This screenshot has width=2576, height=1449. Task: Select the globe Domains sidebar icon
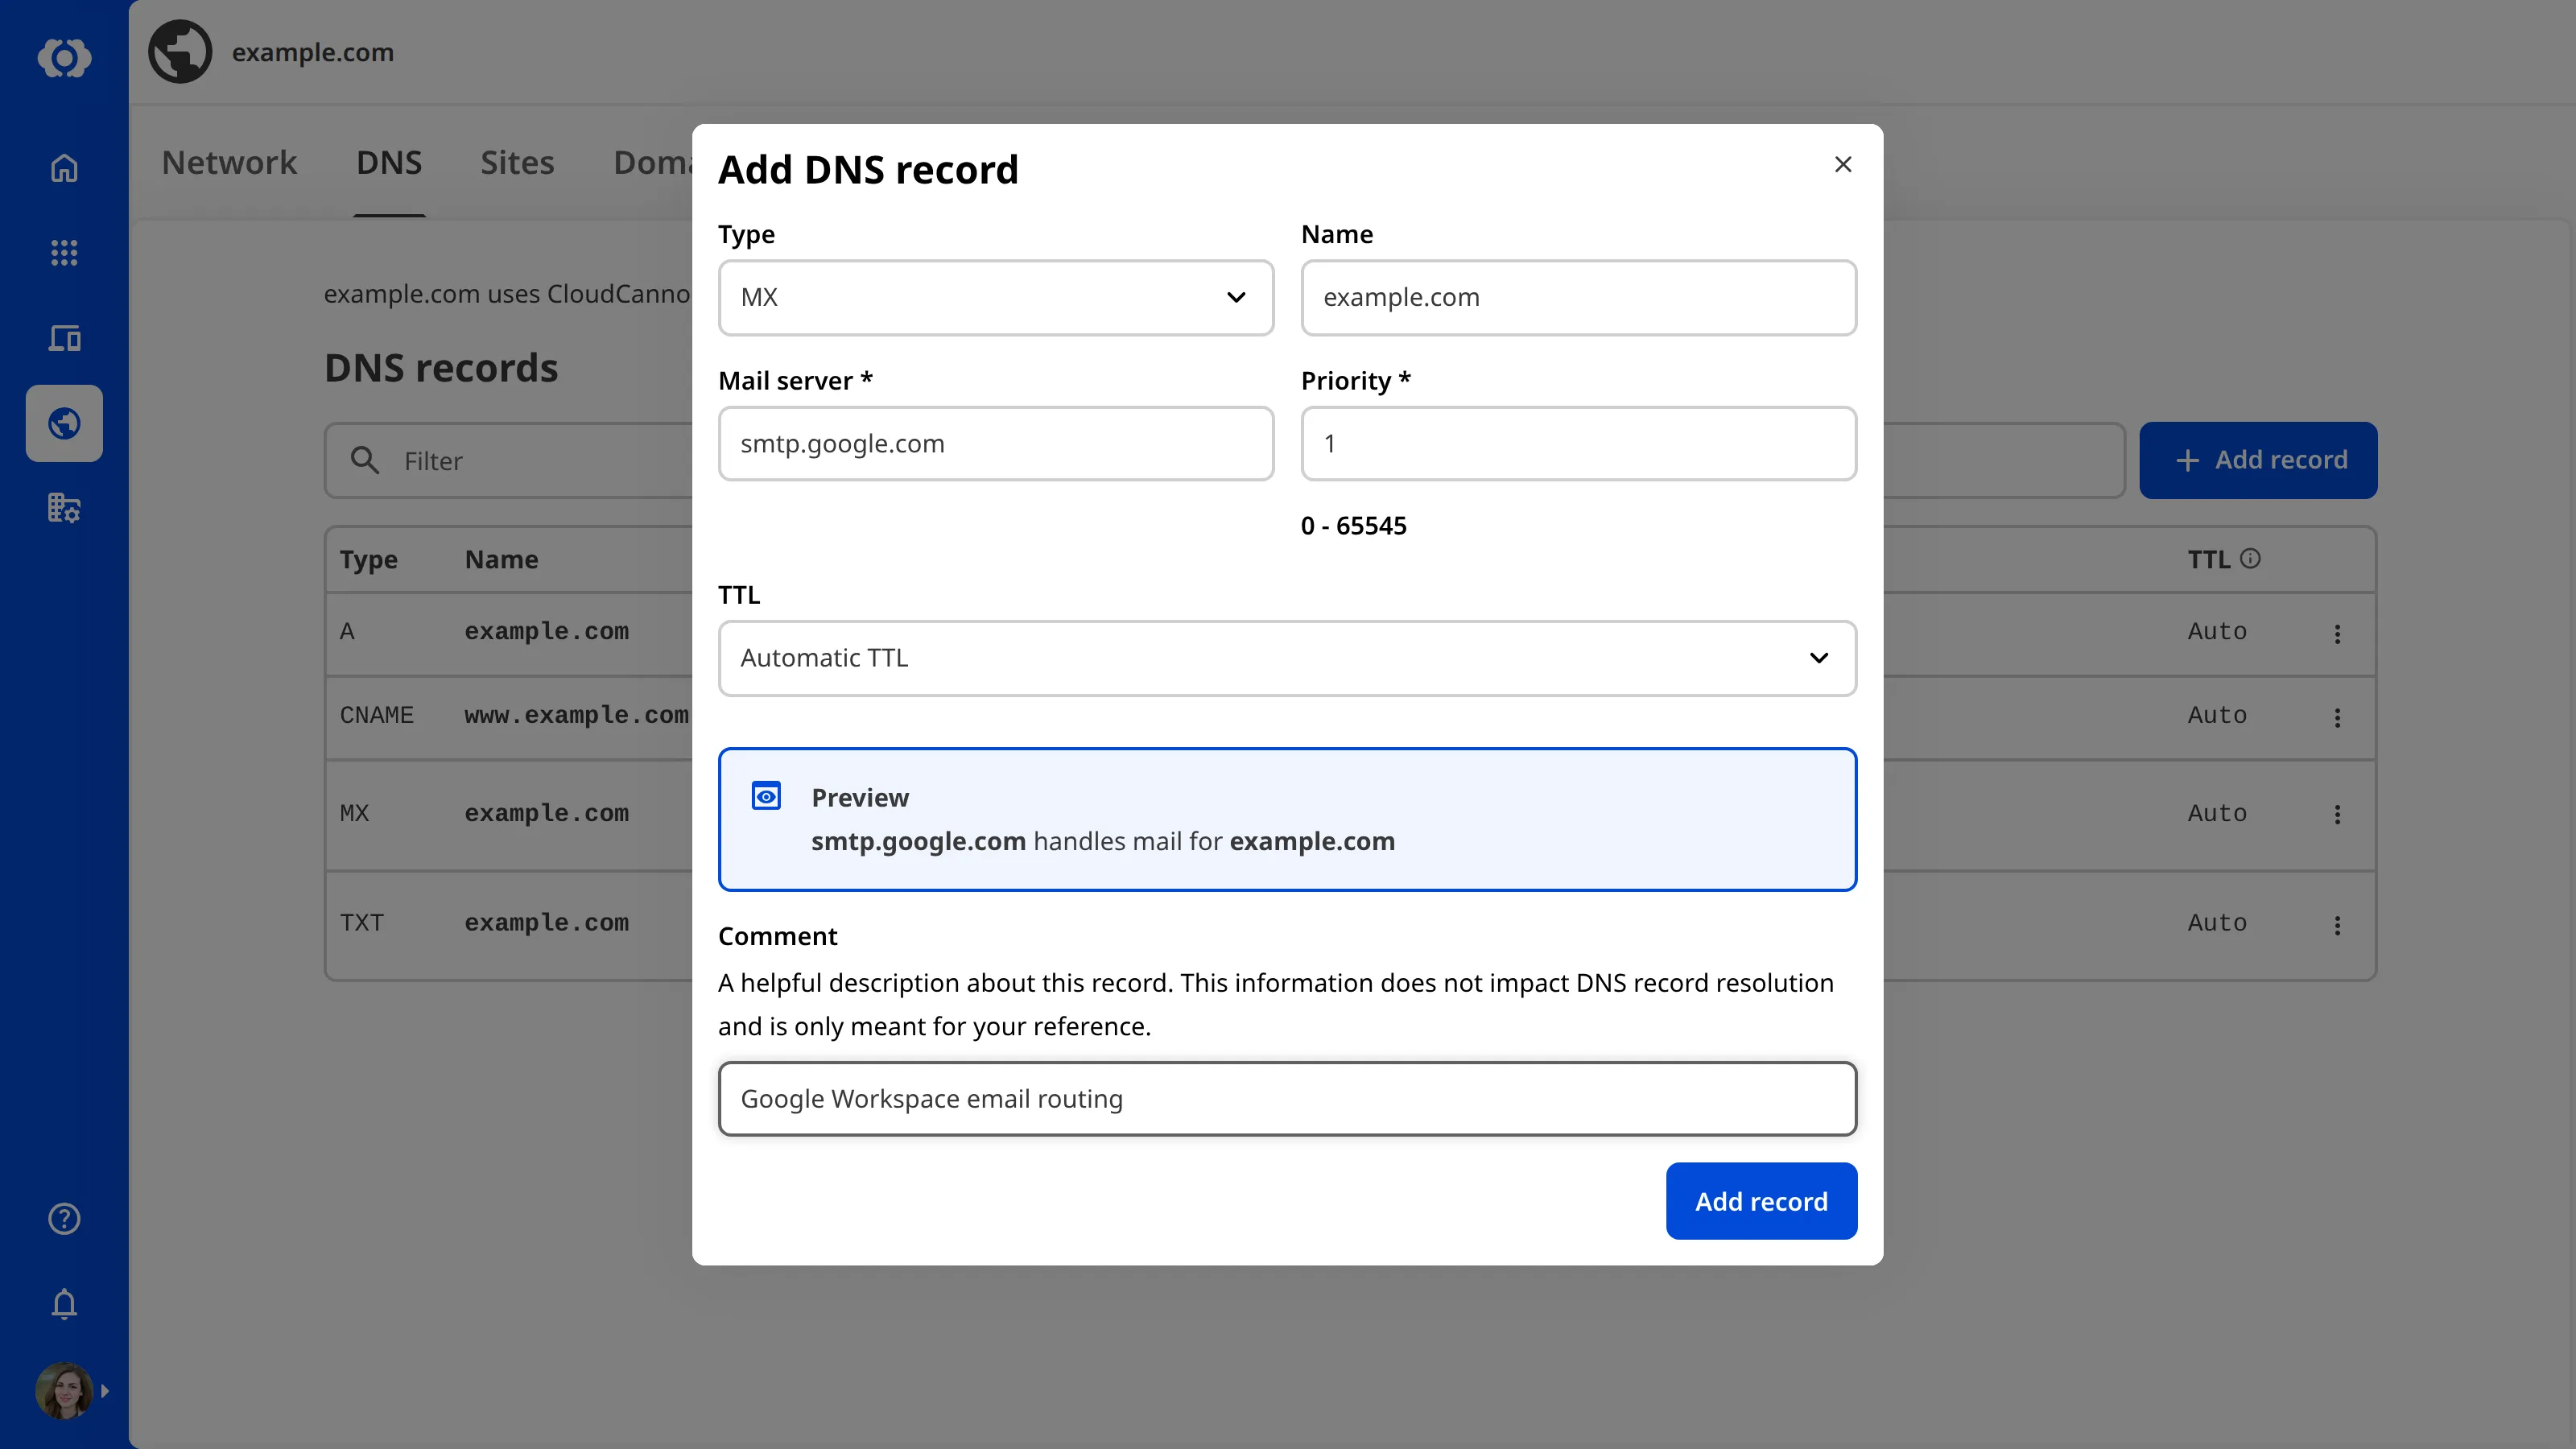pos(64,423)
